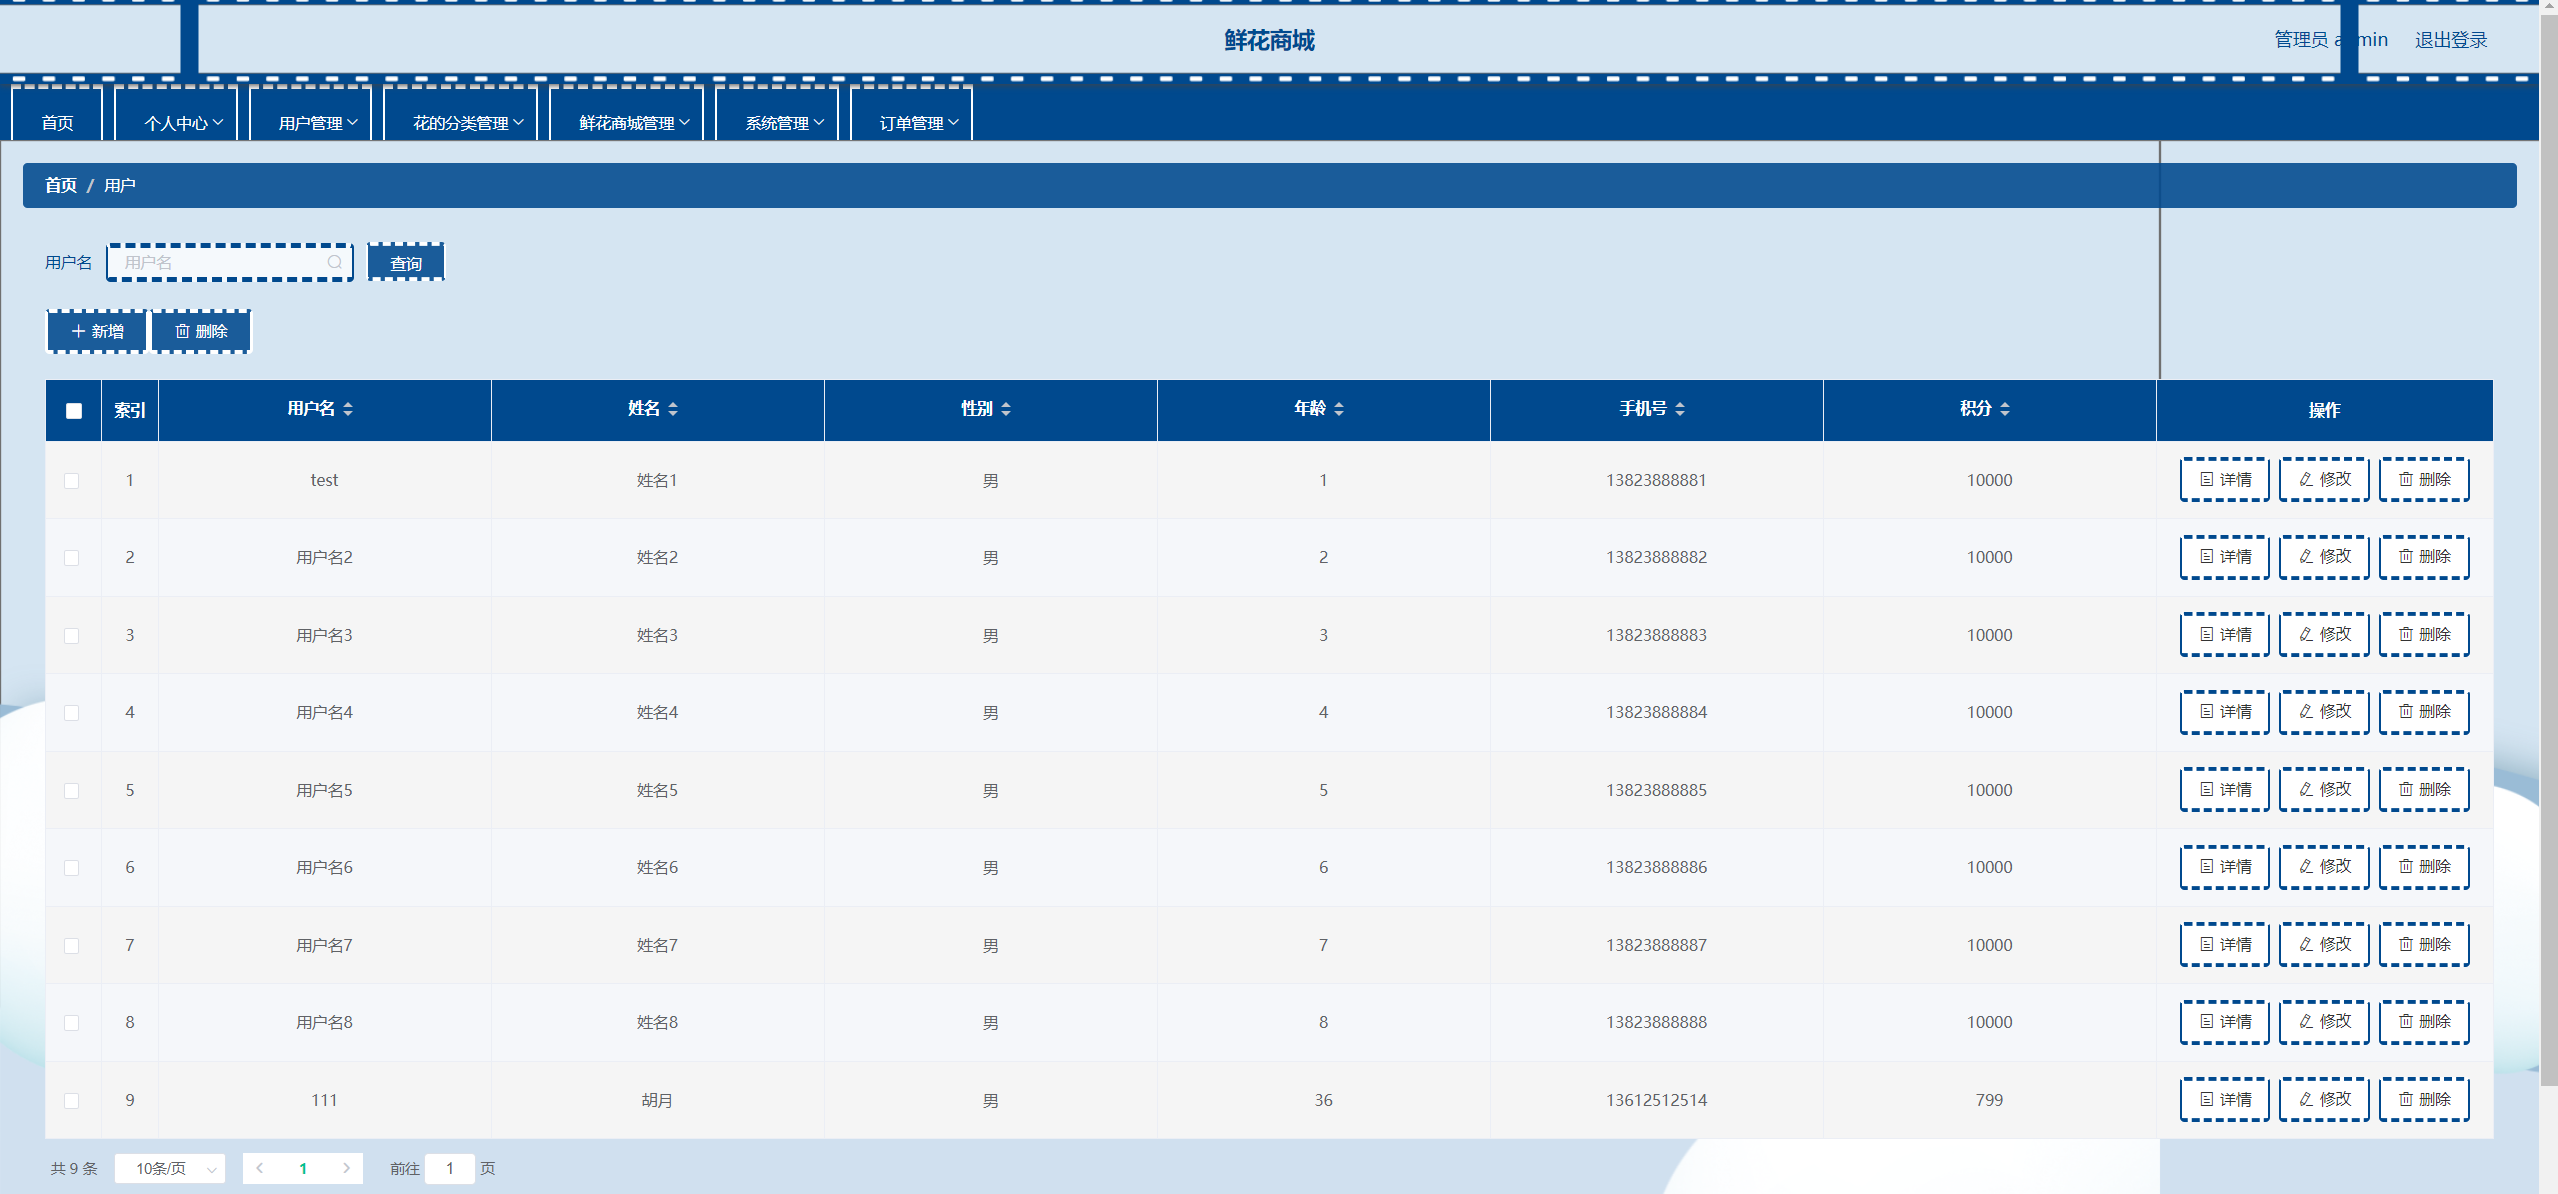Open 详情 details for row 9
The height and width of the screenshot is (1194, 2558).
pyautogui.click(x=2224, y=1100)
